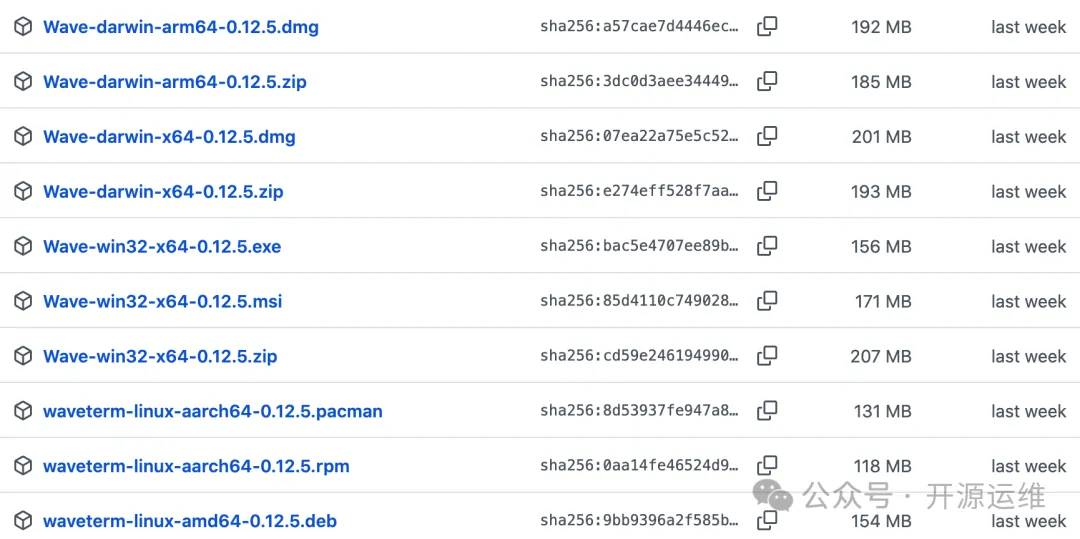Copy SHA256 hash for Wave-darwin-arm64-0.12.5.zip
The image size is (1080, 539).
[767, 82]
